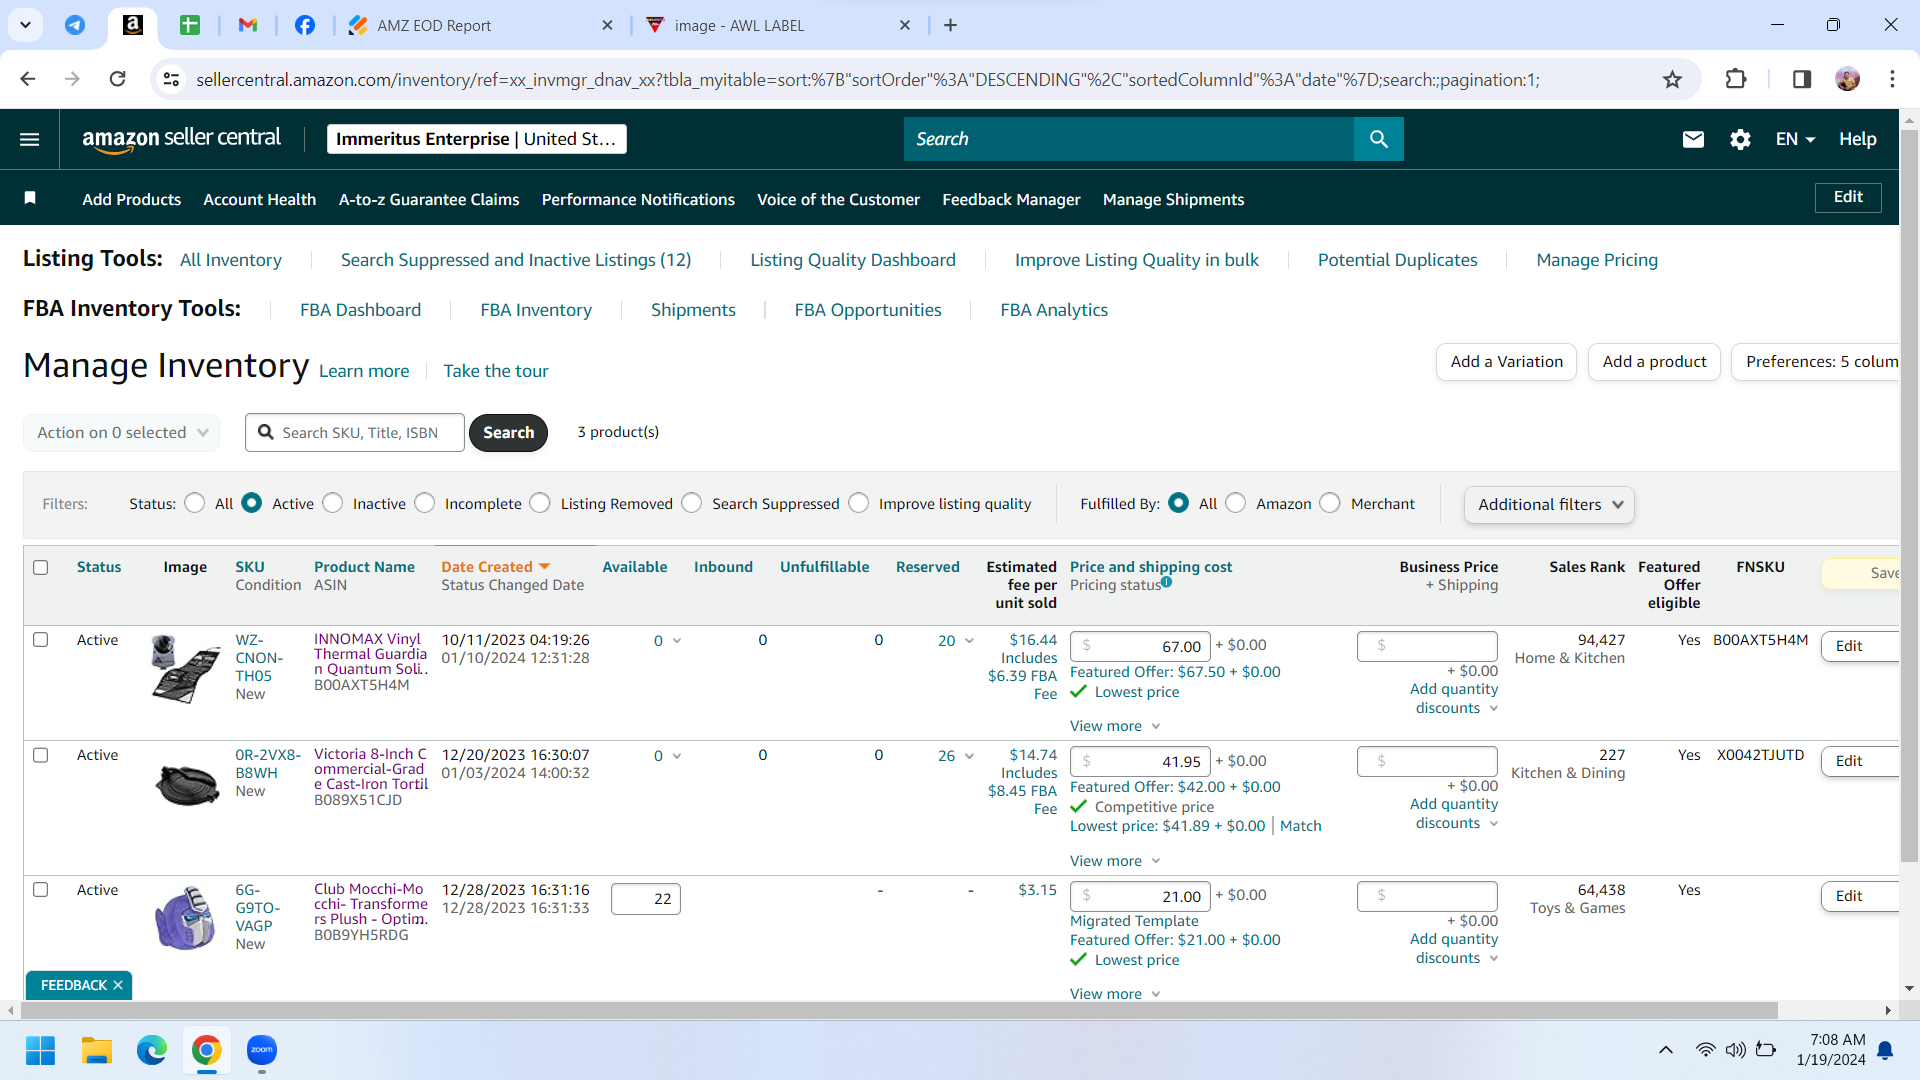1920x1080 pixels.
Task: Toggle the browser side panel
Action: click(1802, 79)
